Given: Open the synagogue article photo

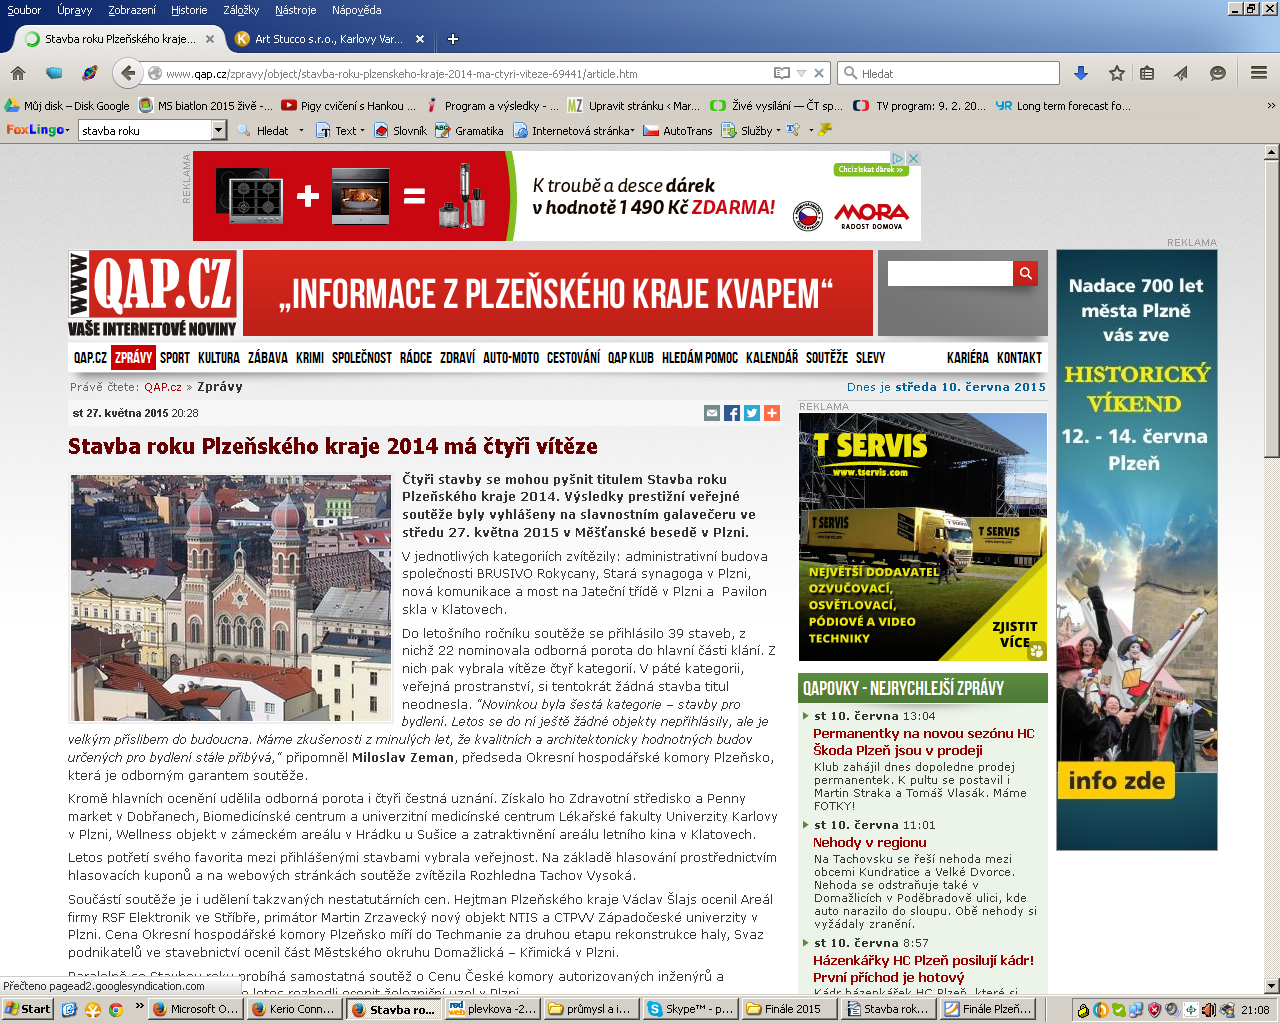Looking at the screenshot, I should click(231, 598).
